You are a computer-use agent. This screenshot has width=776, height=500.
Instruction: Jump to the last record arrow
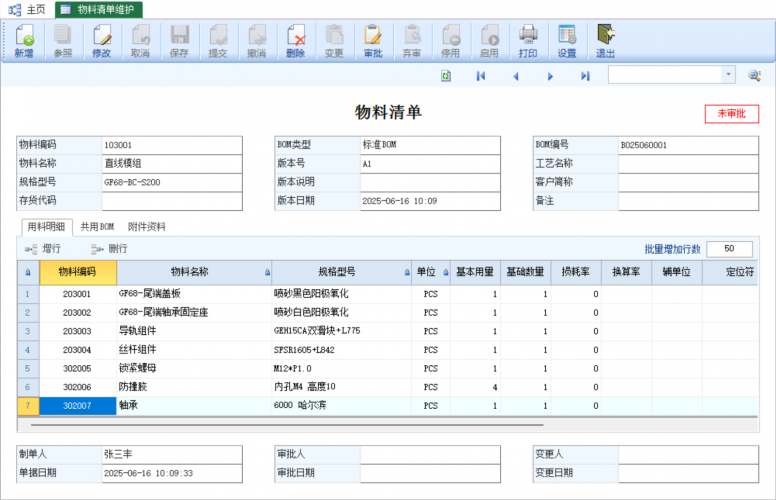point(585,75)
